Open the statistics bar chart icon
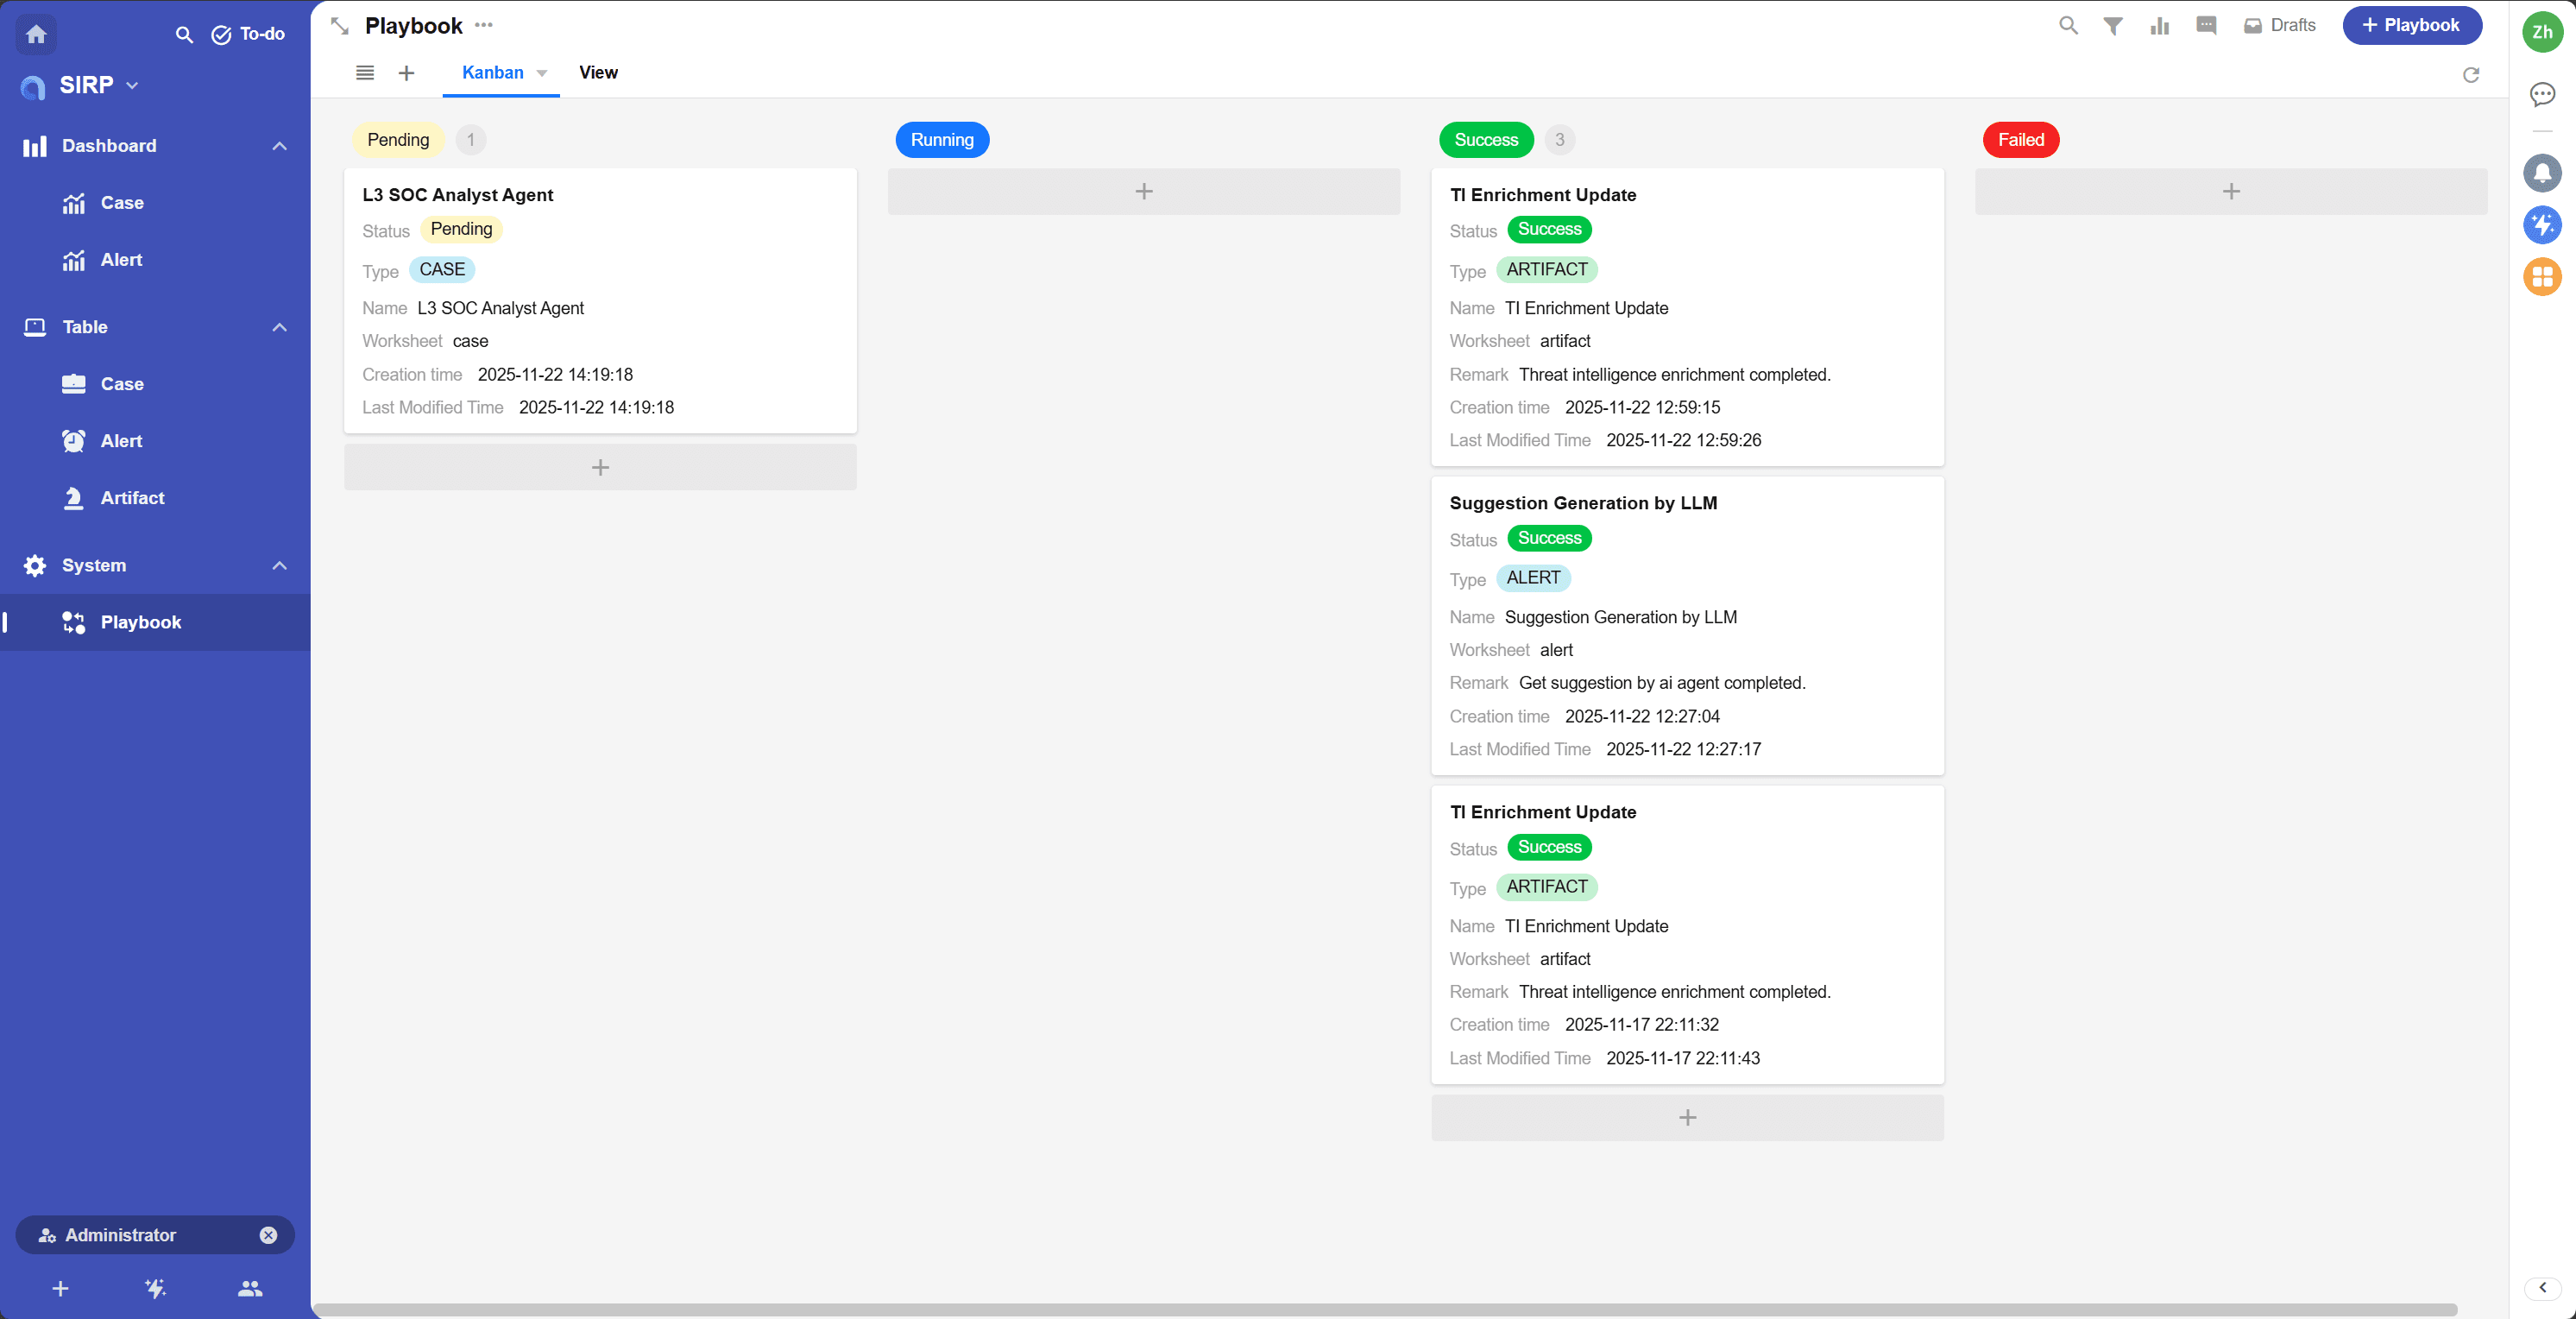The width and height of the screenshot is (2576, 1319). pos(2159,26)
